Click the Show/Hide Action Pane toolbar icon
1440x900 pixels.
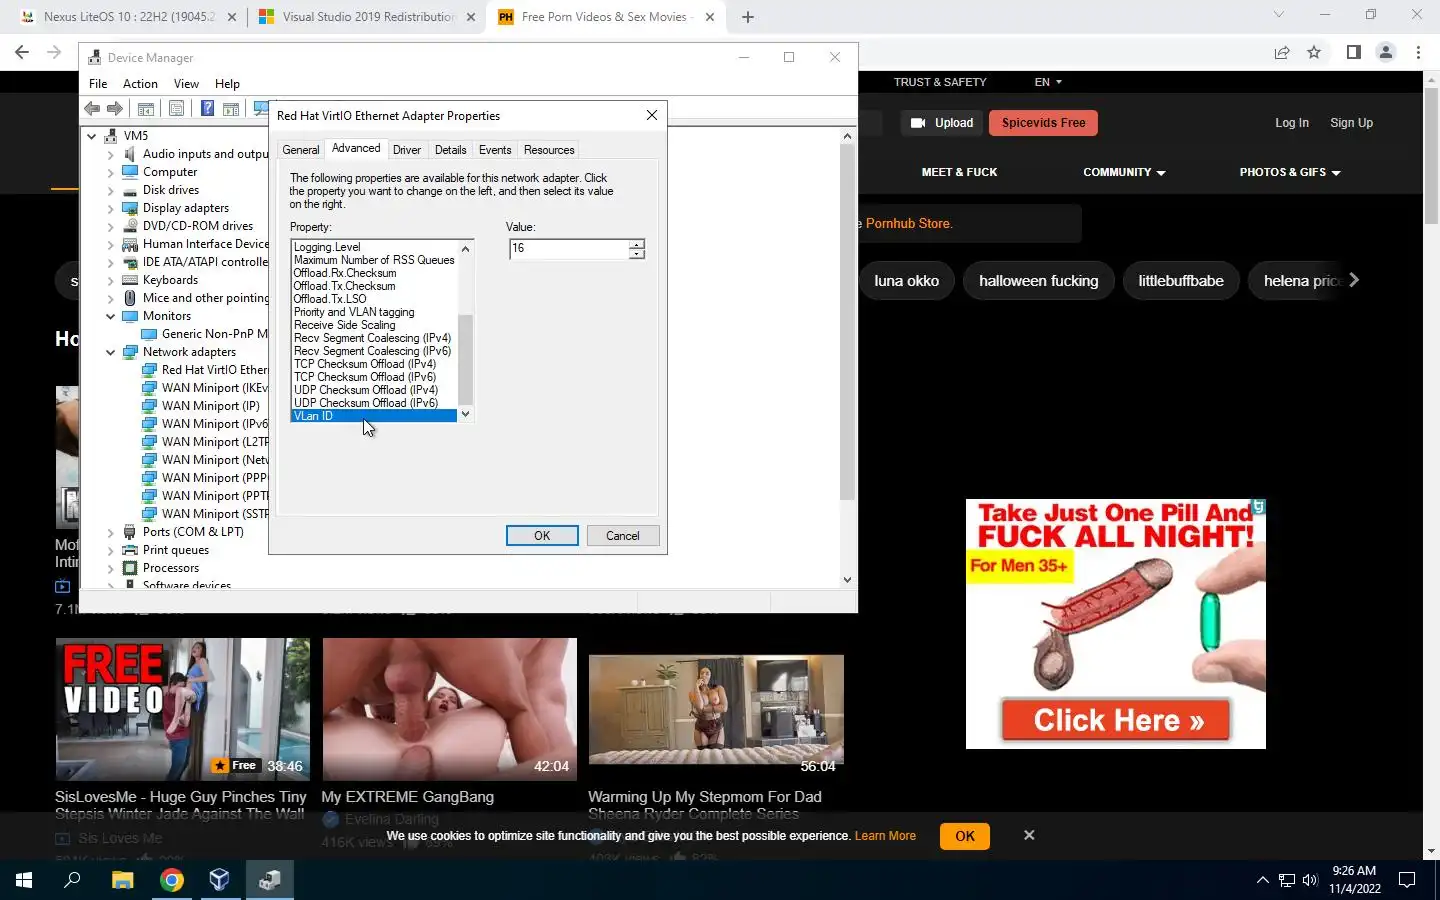[231, 109]
